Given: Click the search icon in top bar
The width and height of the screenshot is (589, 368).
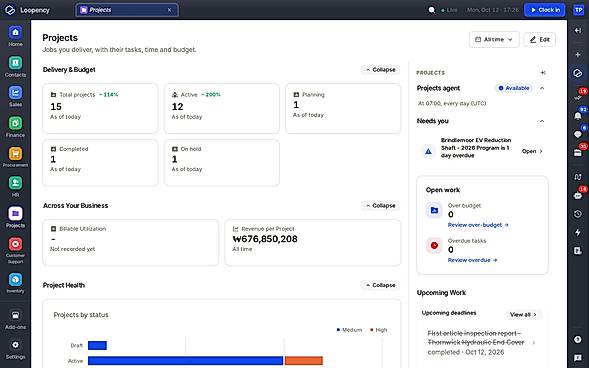Looking at the screenshot, I should [x=432, y=10].
